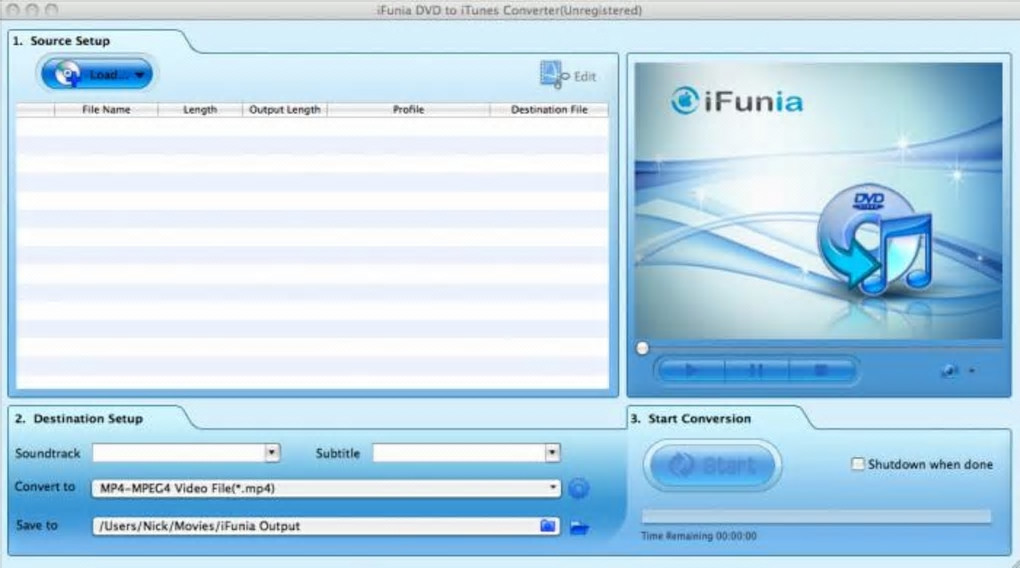Open the Edit video tool

point(568,75)
